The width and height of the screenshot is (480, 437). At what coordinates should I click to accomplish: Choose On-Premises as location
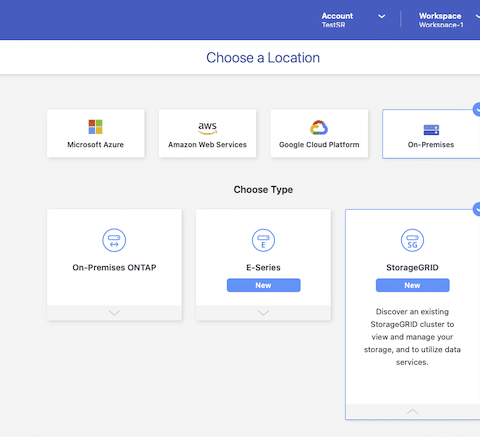[x=431, y=134]
